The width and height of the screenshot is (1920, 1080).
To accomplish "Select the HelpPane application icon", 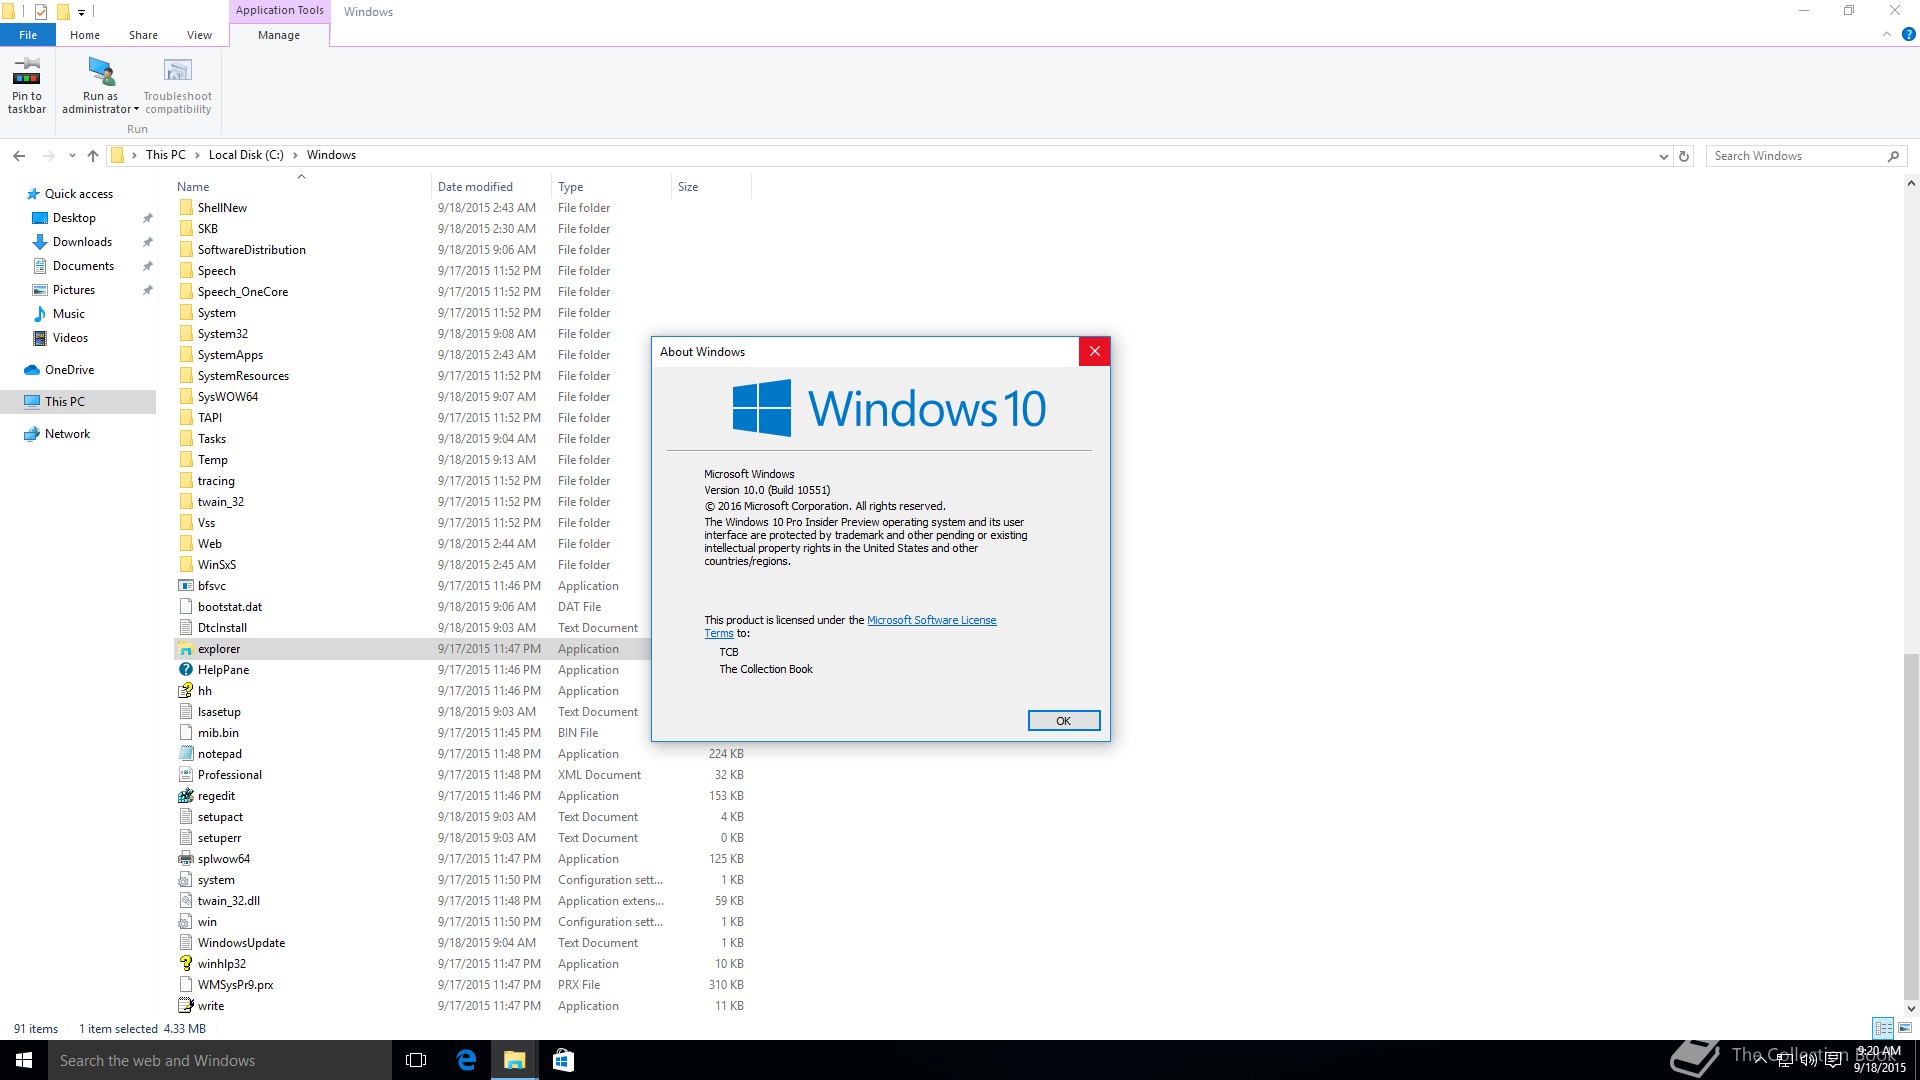I will (185, 670).
